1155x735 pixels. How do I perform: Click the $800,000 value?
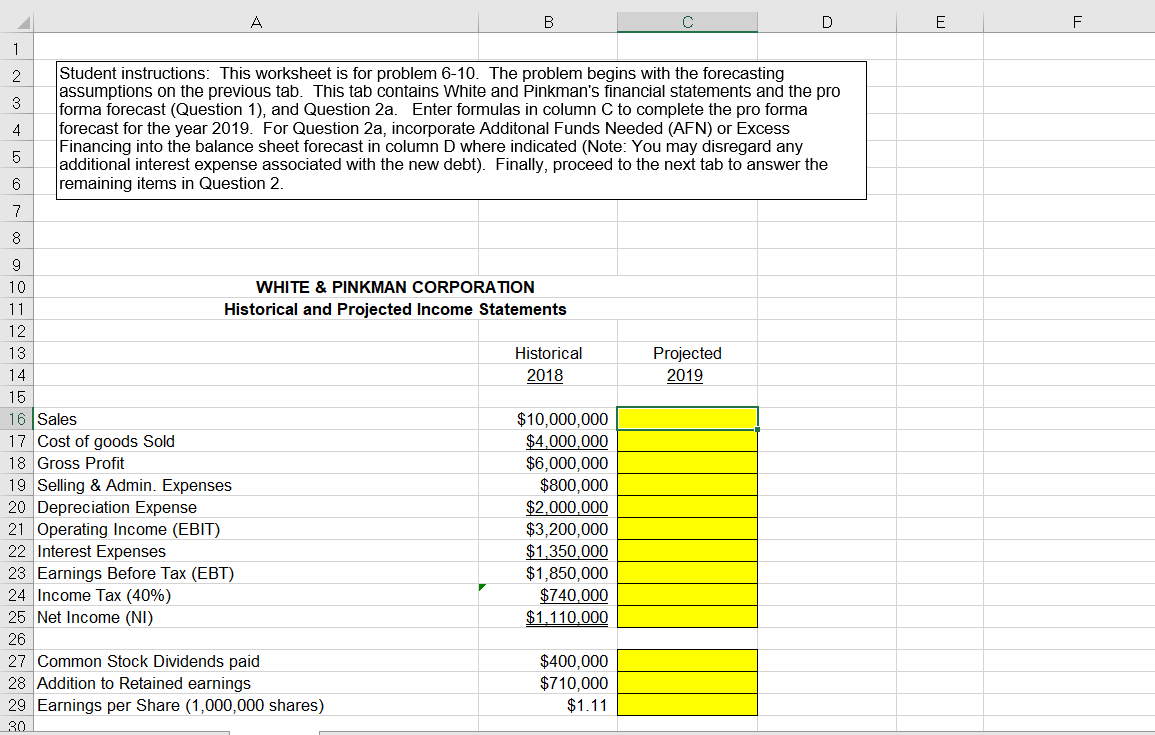574,485
